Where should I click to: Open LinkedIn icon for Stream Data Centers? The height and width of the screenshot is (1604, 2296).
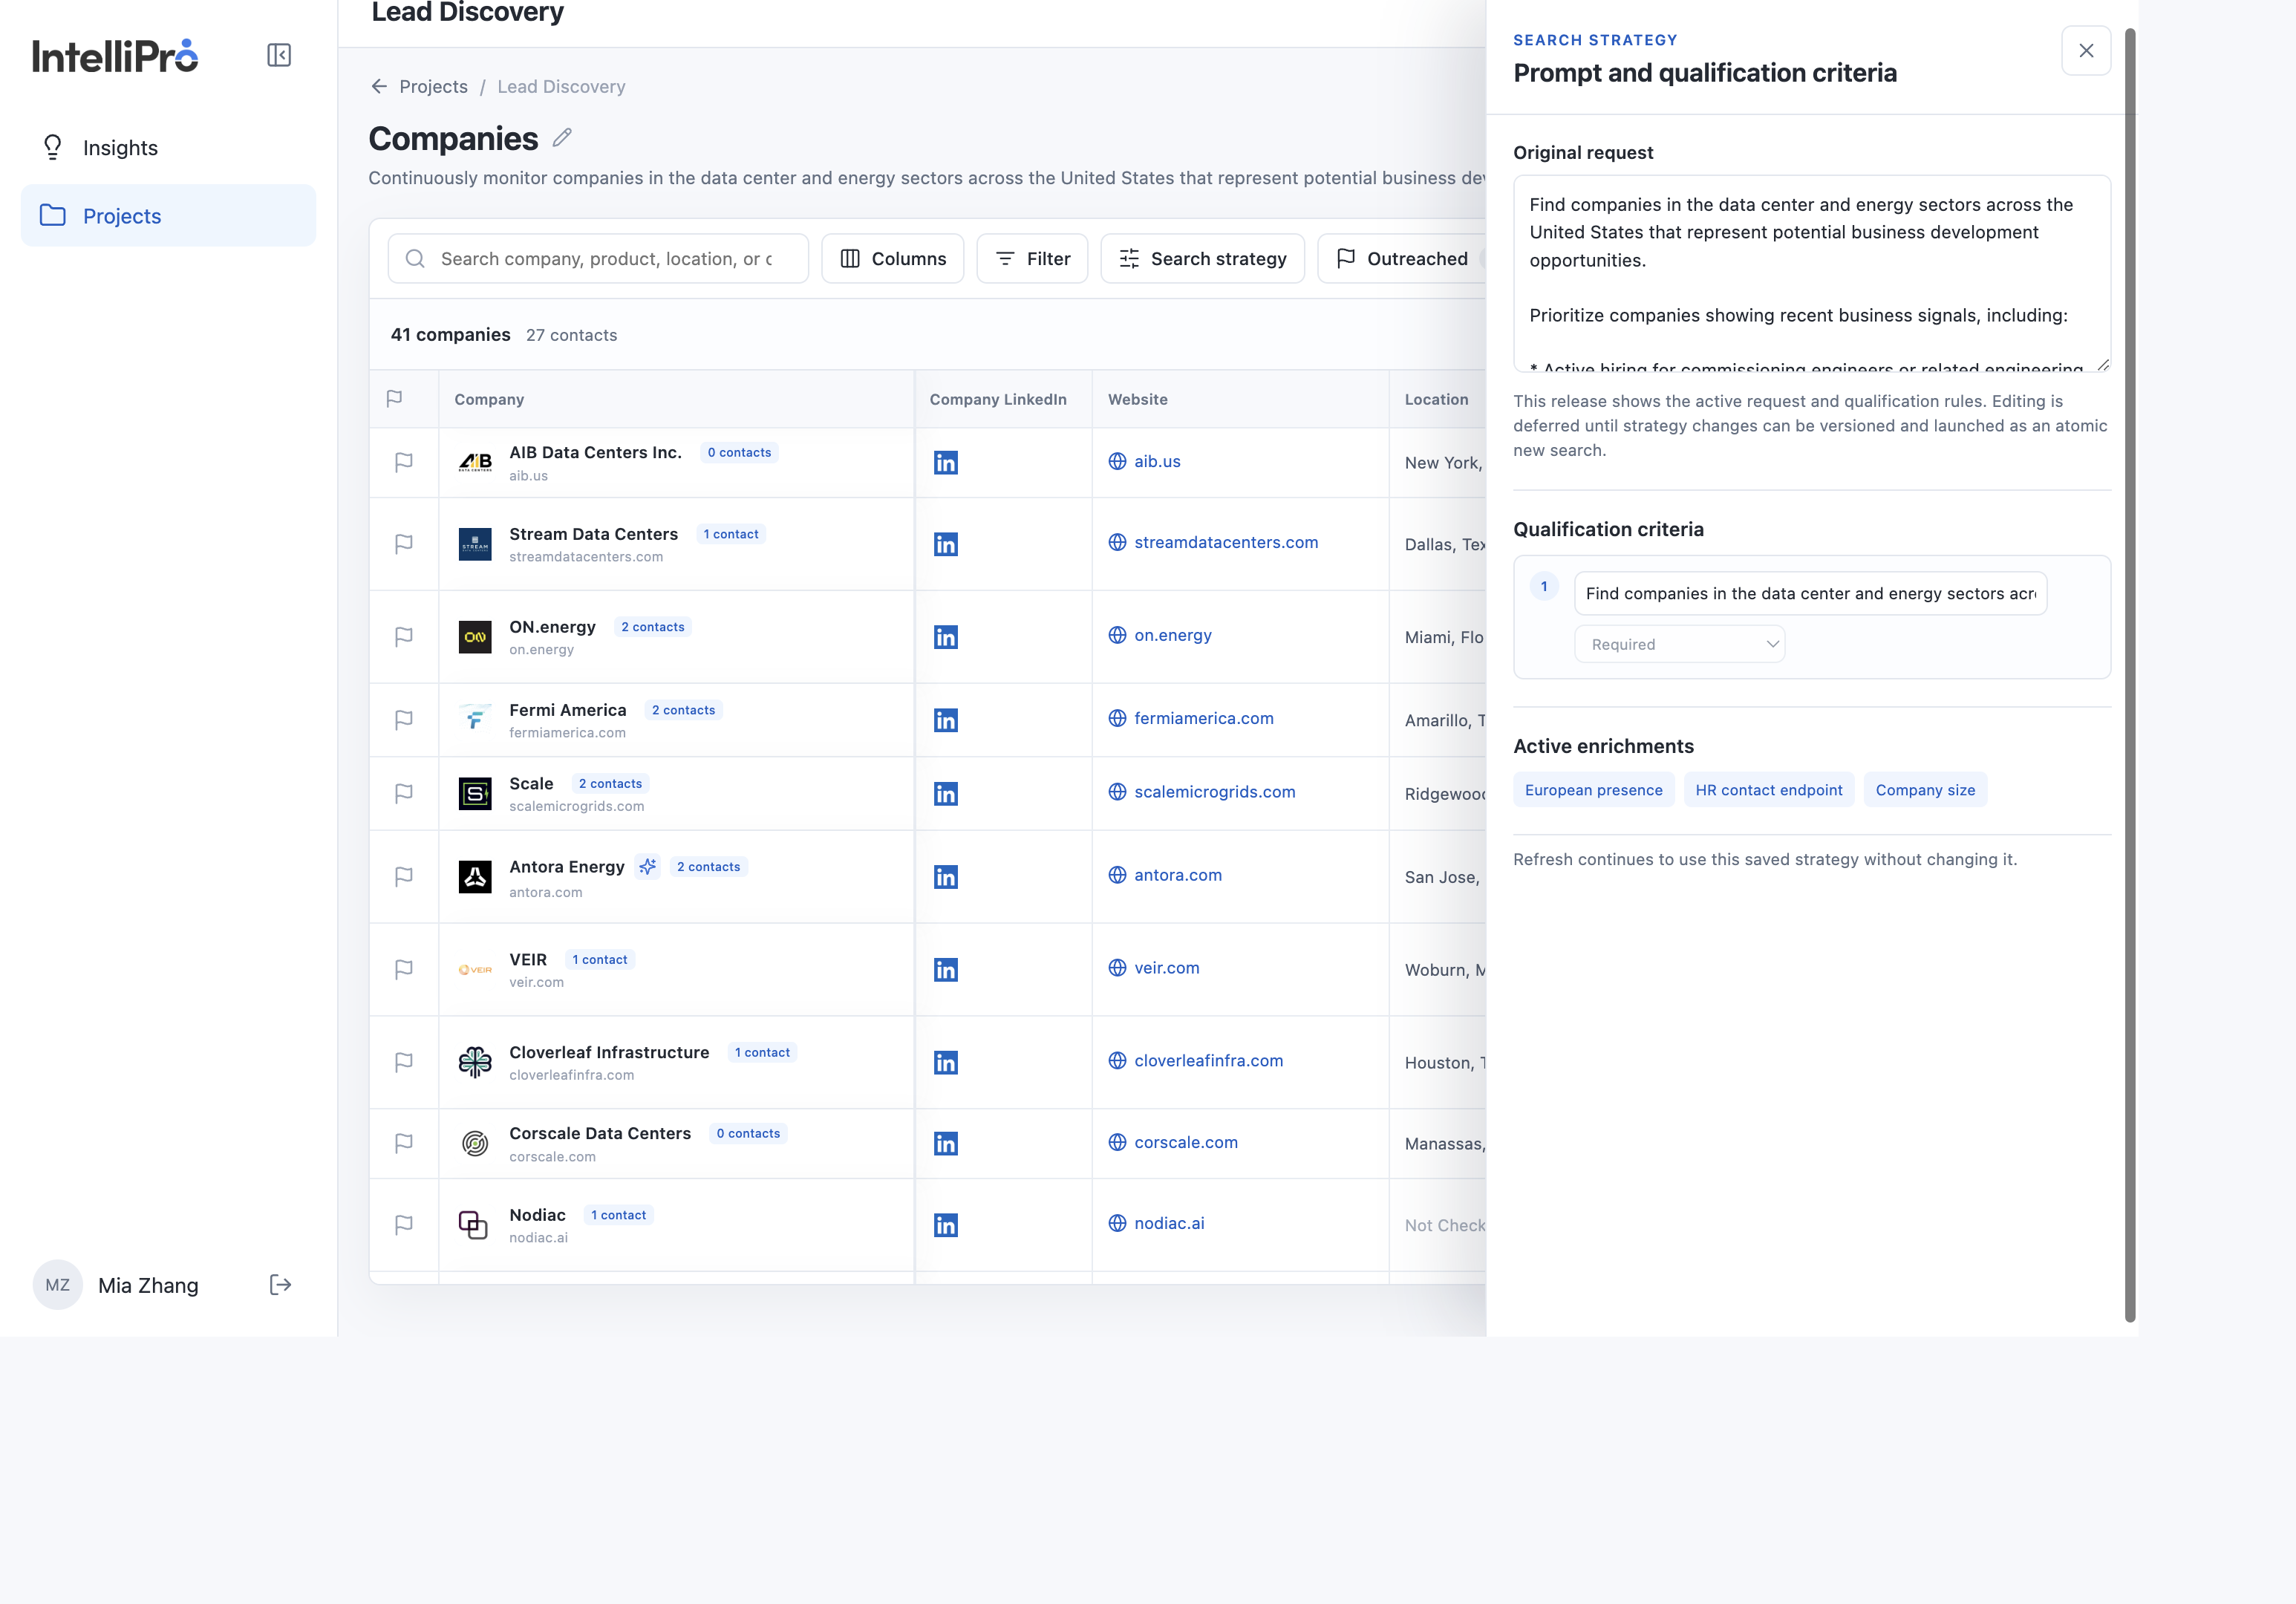click(x=945, y=544)
